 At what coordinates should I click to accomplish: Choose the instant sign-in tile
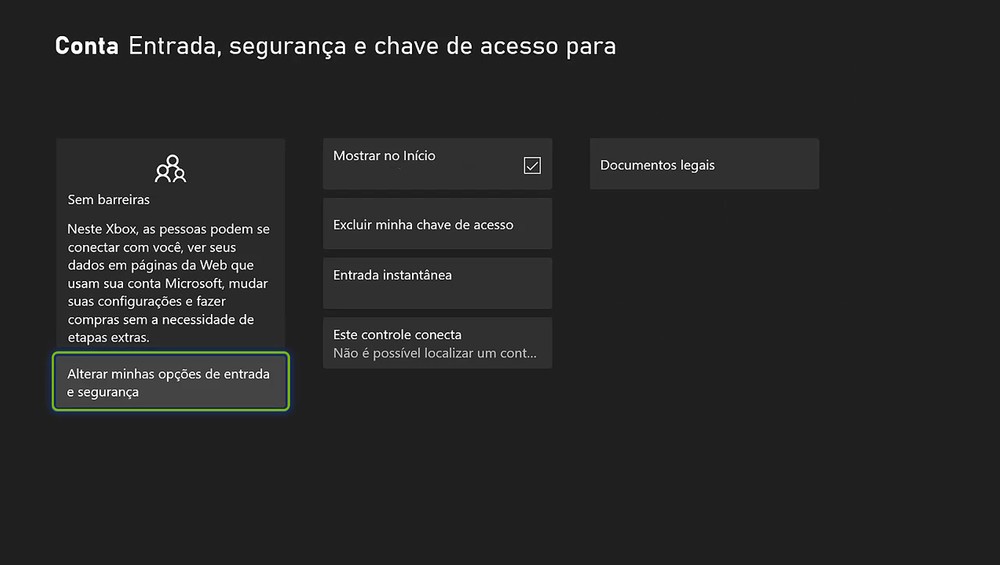coord(437,283)
